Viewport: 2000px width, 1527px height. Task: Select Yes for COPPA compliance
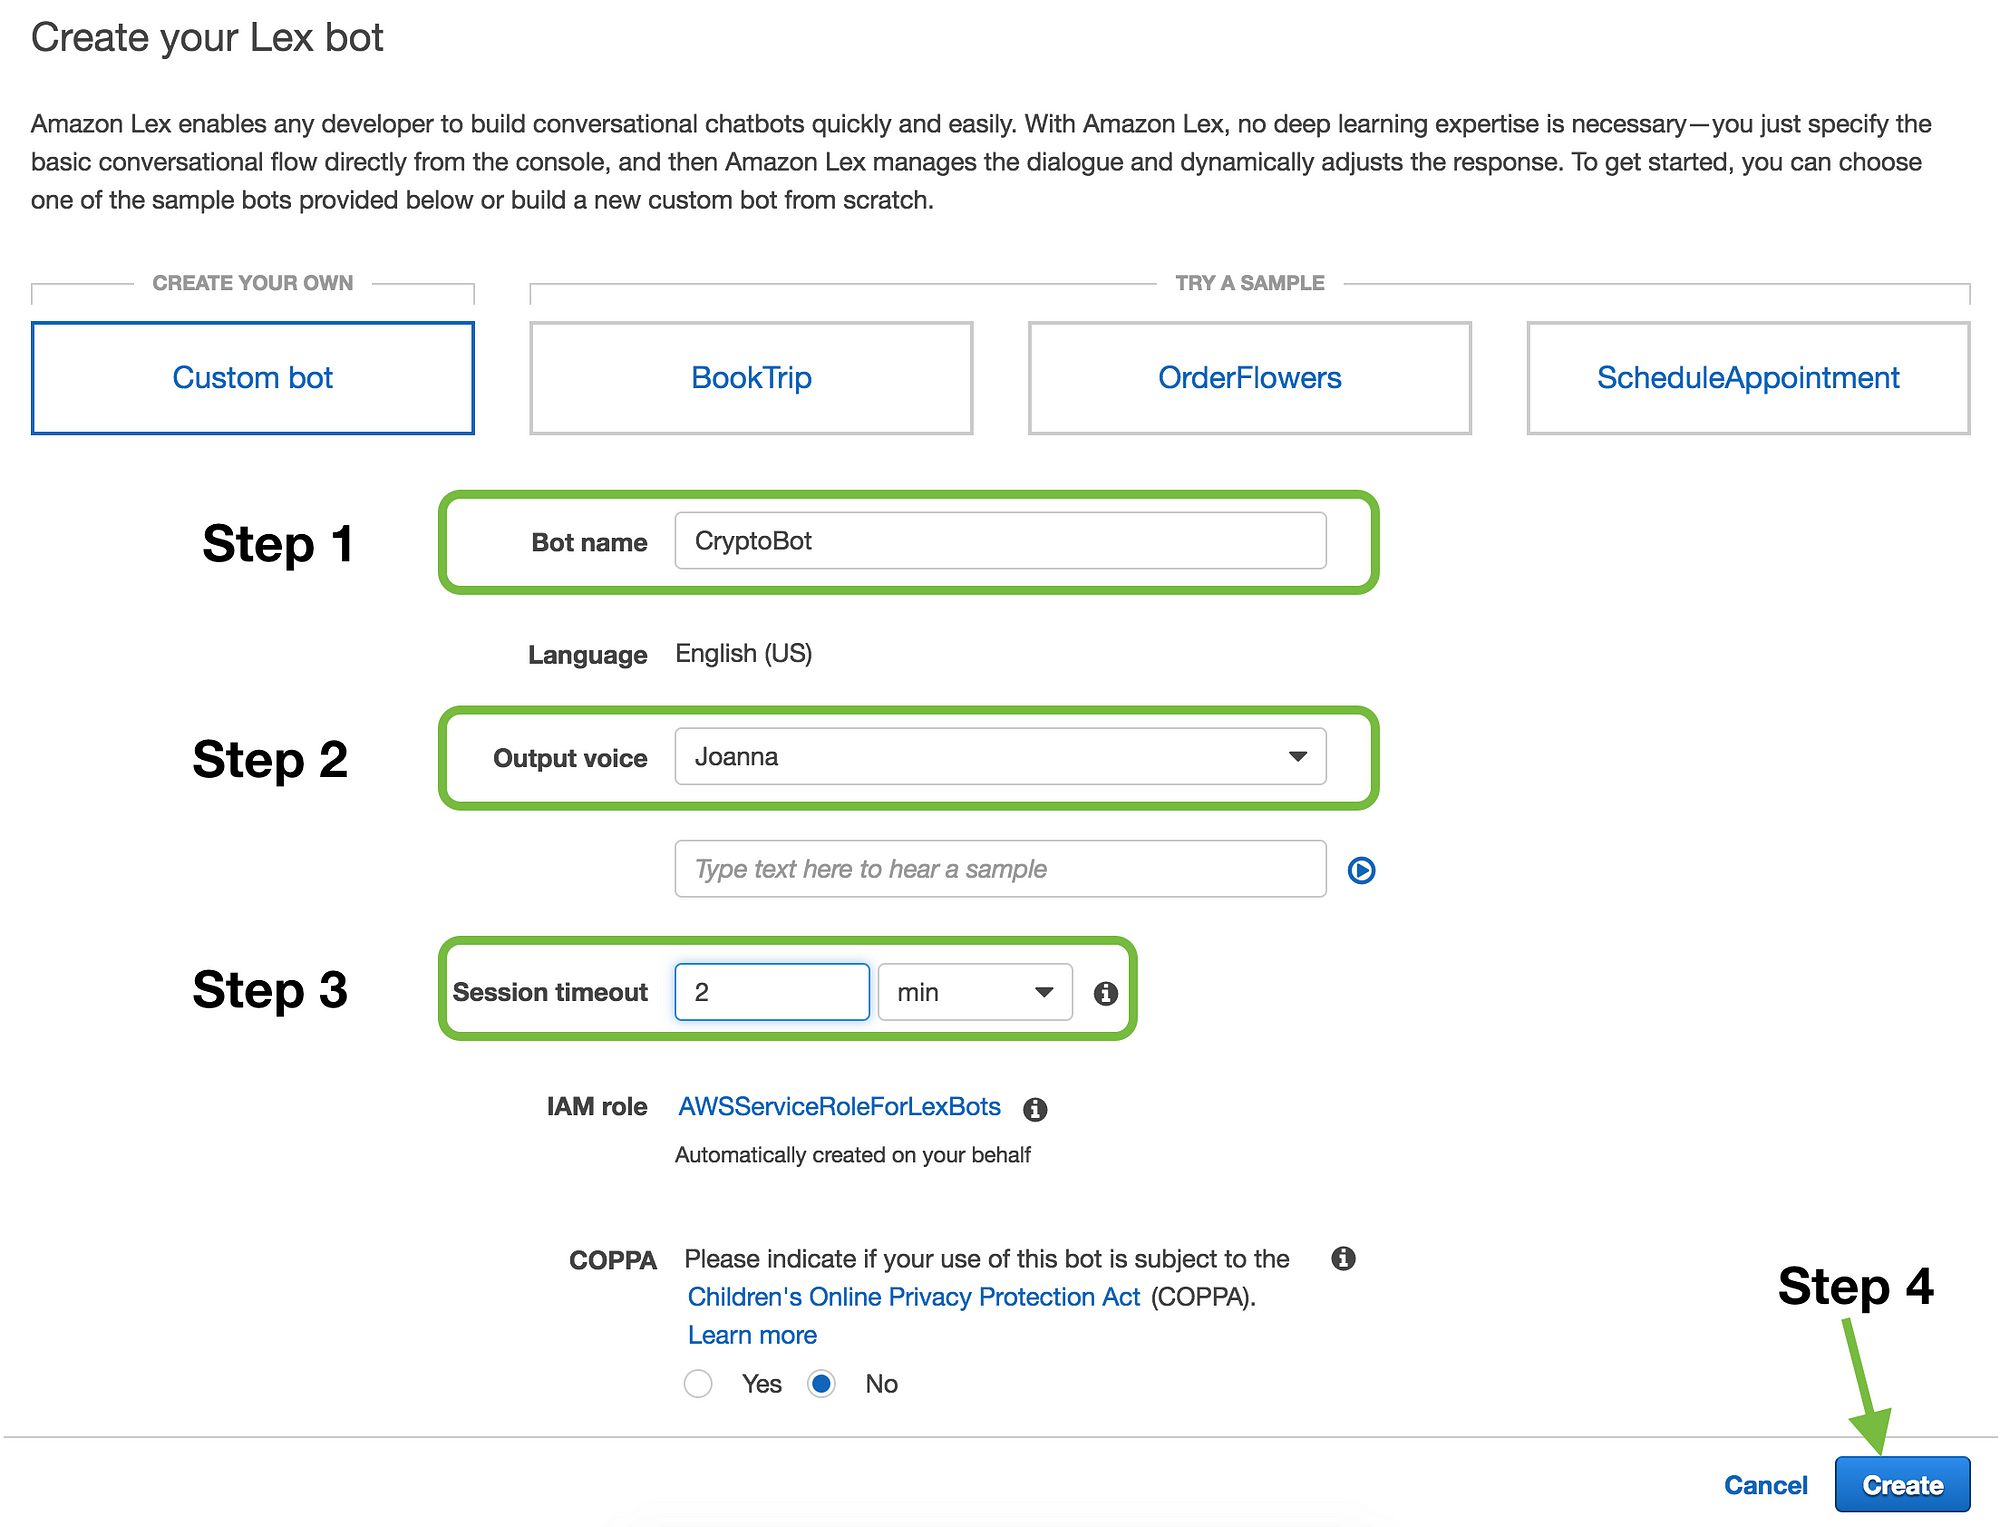[x=701, y=1383]
